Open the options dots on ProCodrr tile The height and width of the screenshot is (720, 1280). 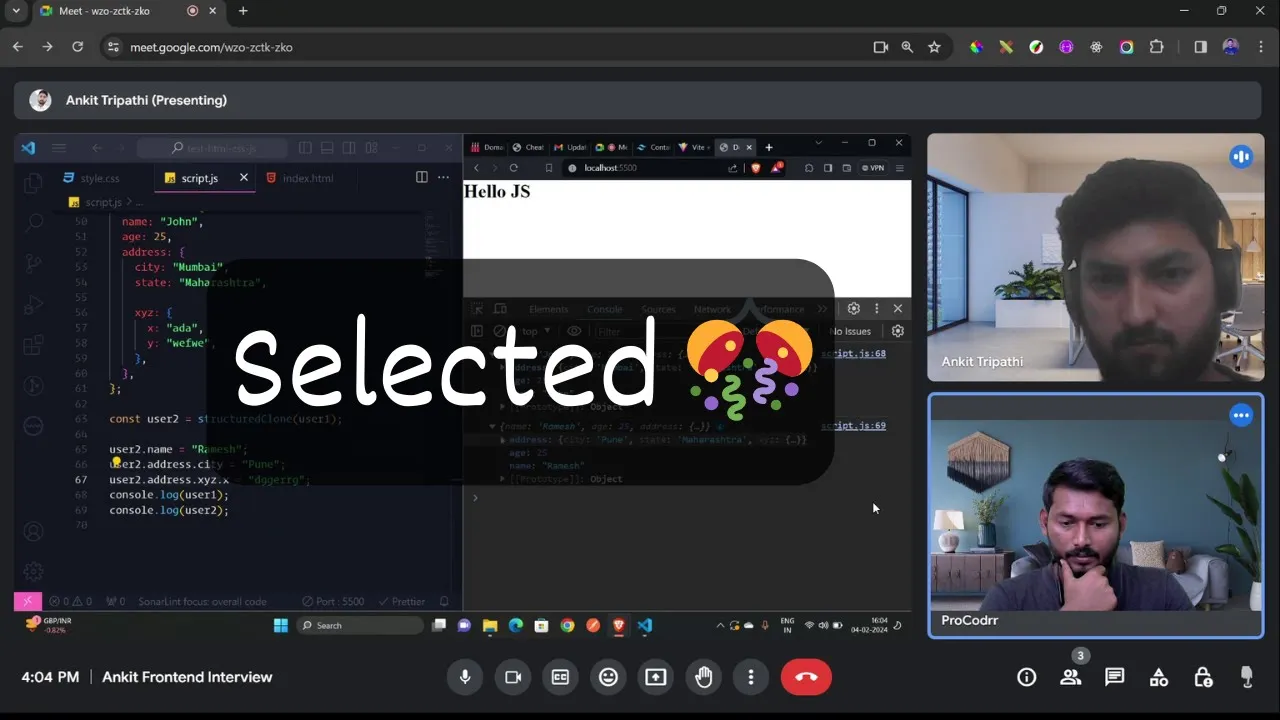tap(1241, 415)
